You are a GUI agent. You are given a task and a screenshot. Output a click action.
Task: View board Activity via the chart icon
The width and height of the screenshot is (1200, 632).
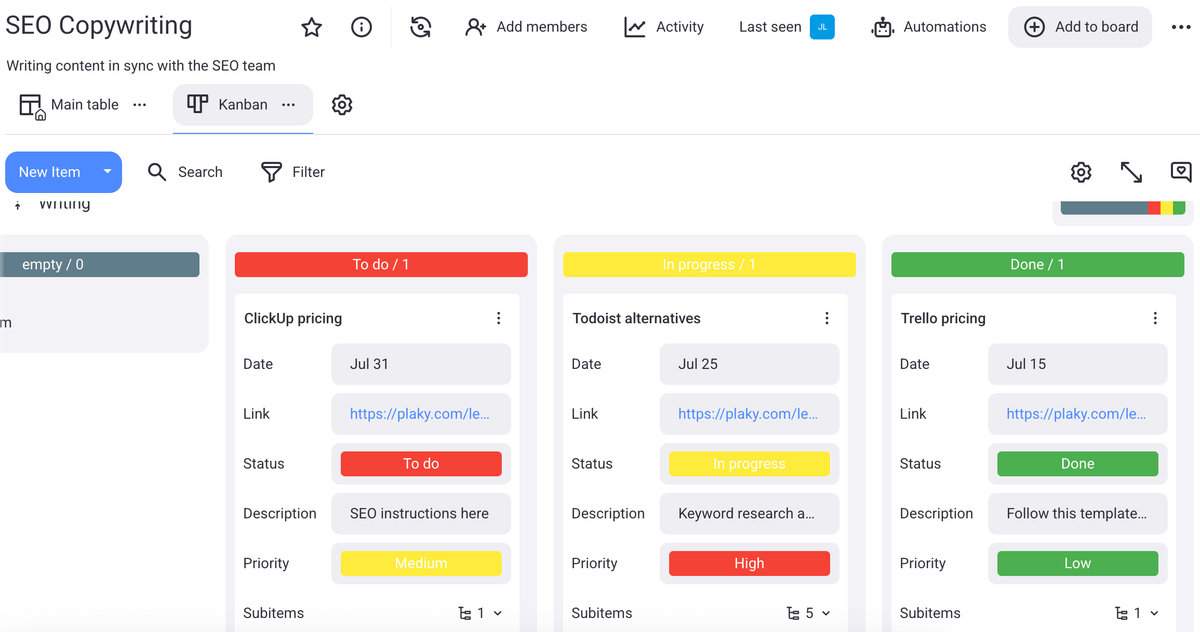tap(634, 27)
